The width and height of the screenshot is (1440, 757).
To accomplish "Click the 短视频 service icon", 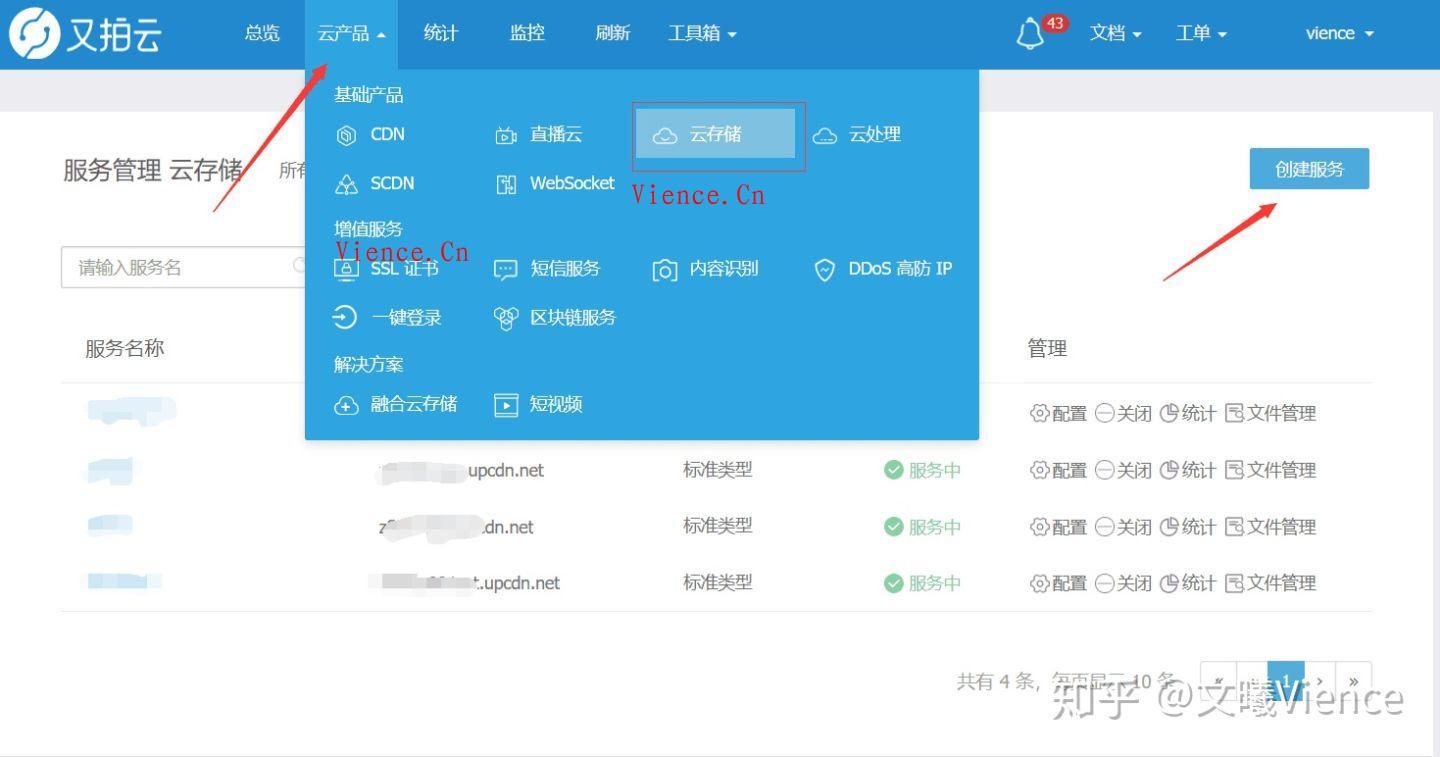I will pos(507,404).
